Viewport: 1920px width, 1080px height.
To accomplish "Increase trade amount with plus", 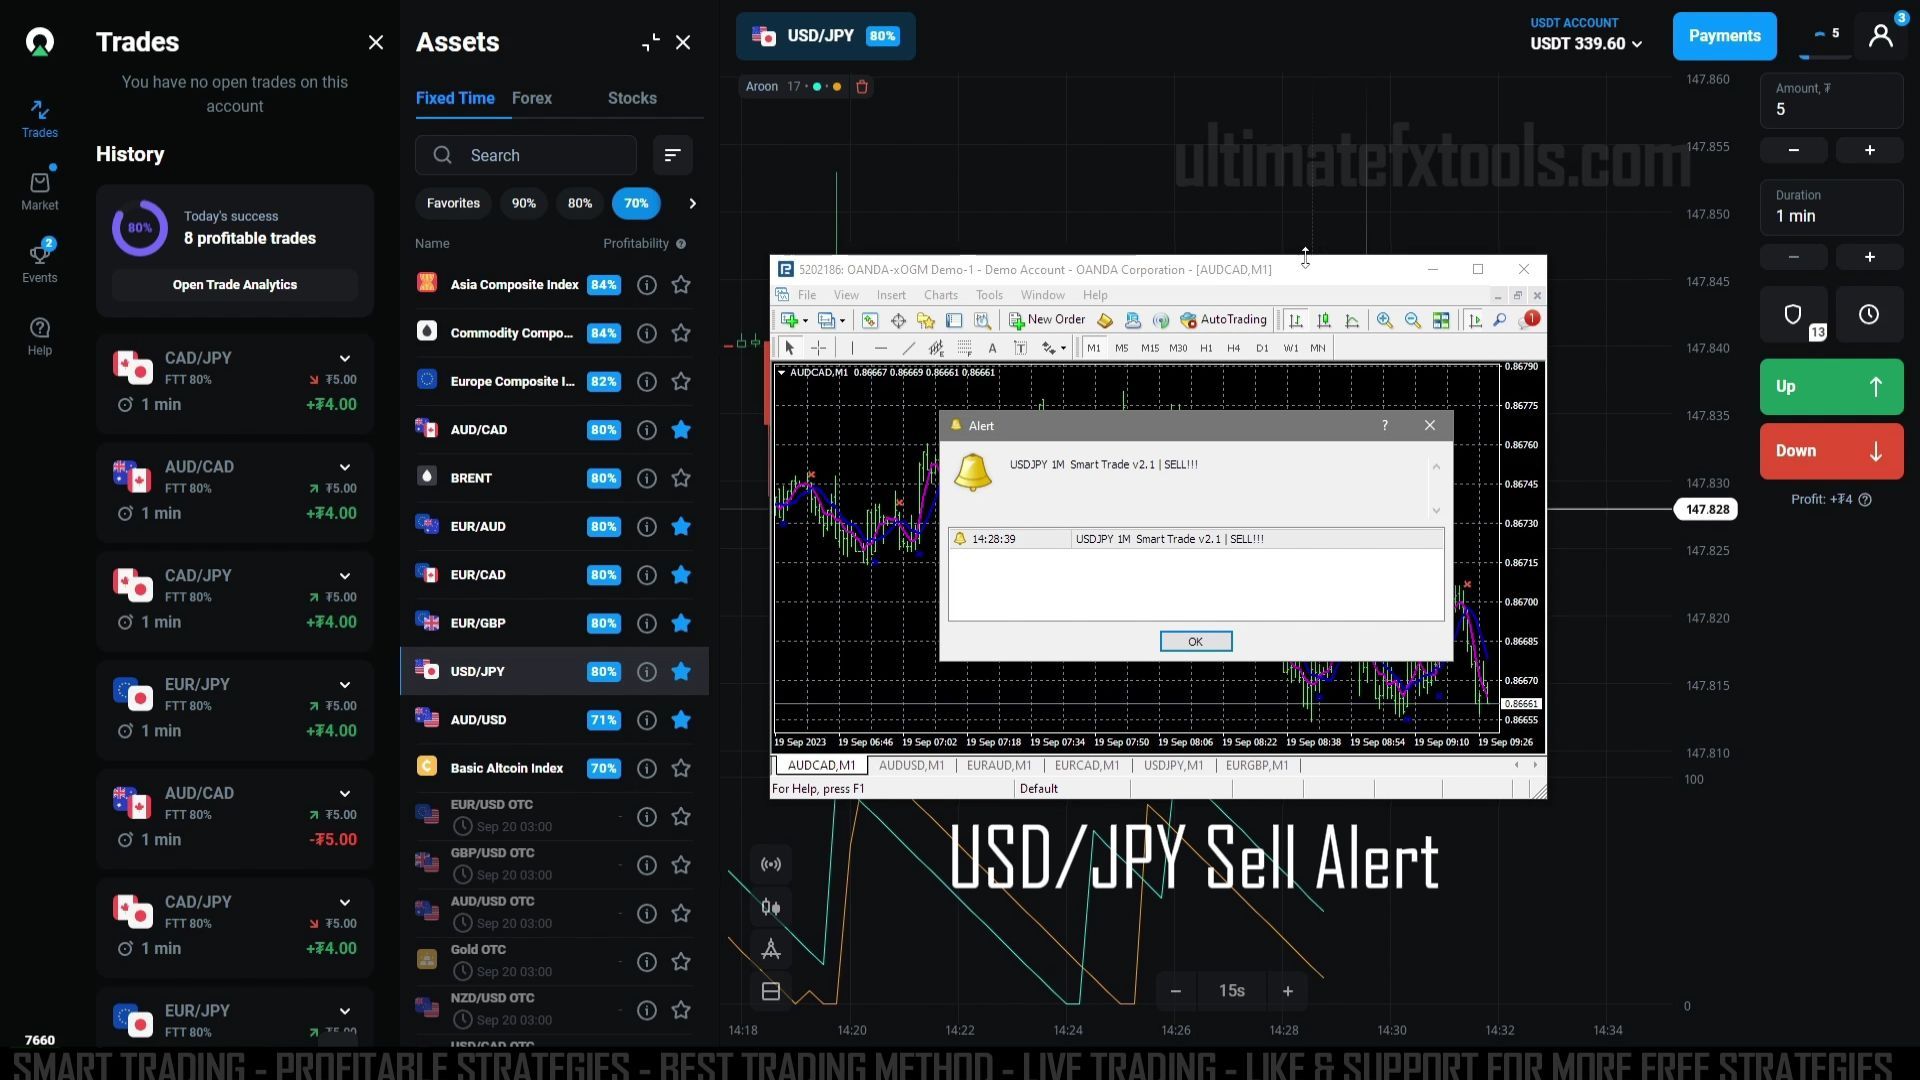I will pos(1869,150).
